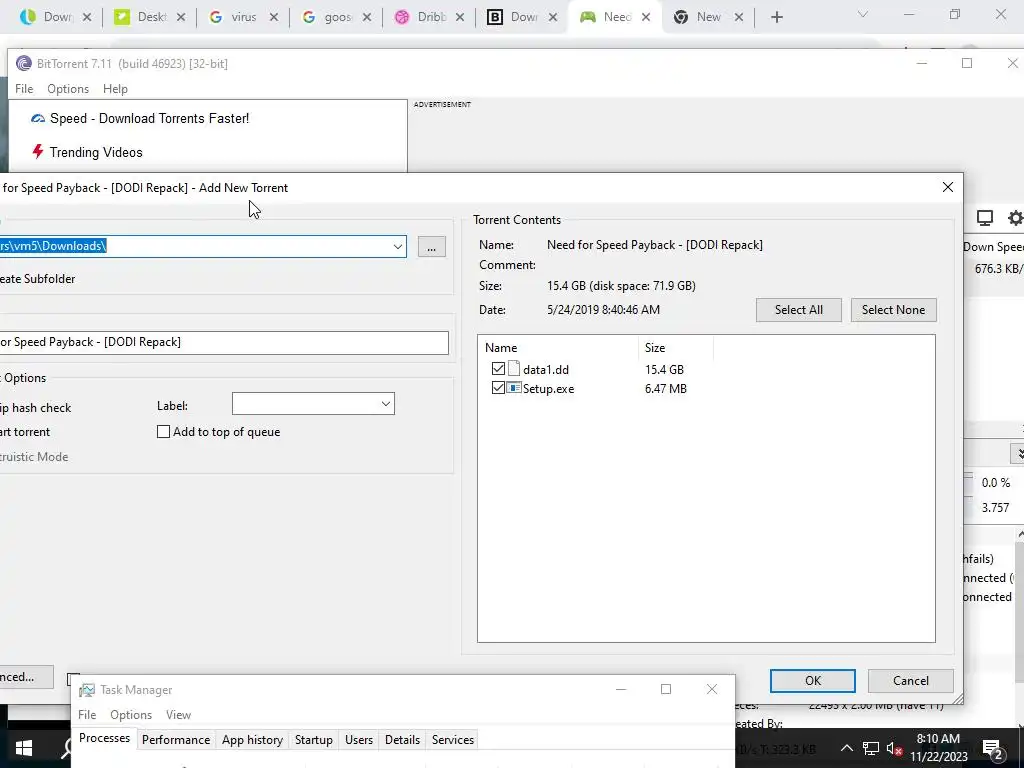Viewport: 1024px width, 768px height.
Task: Click the browse (...) button
Action: click(431, 247)
